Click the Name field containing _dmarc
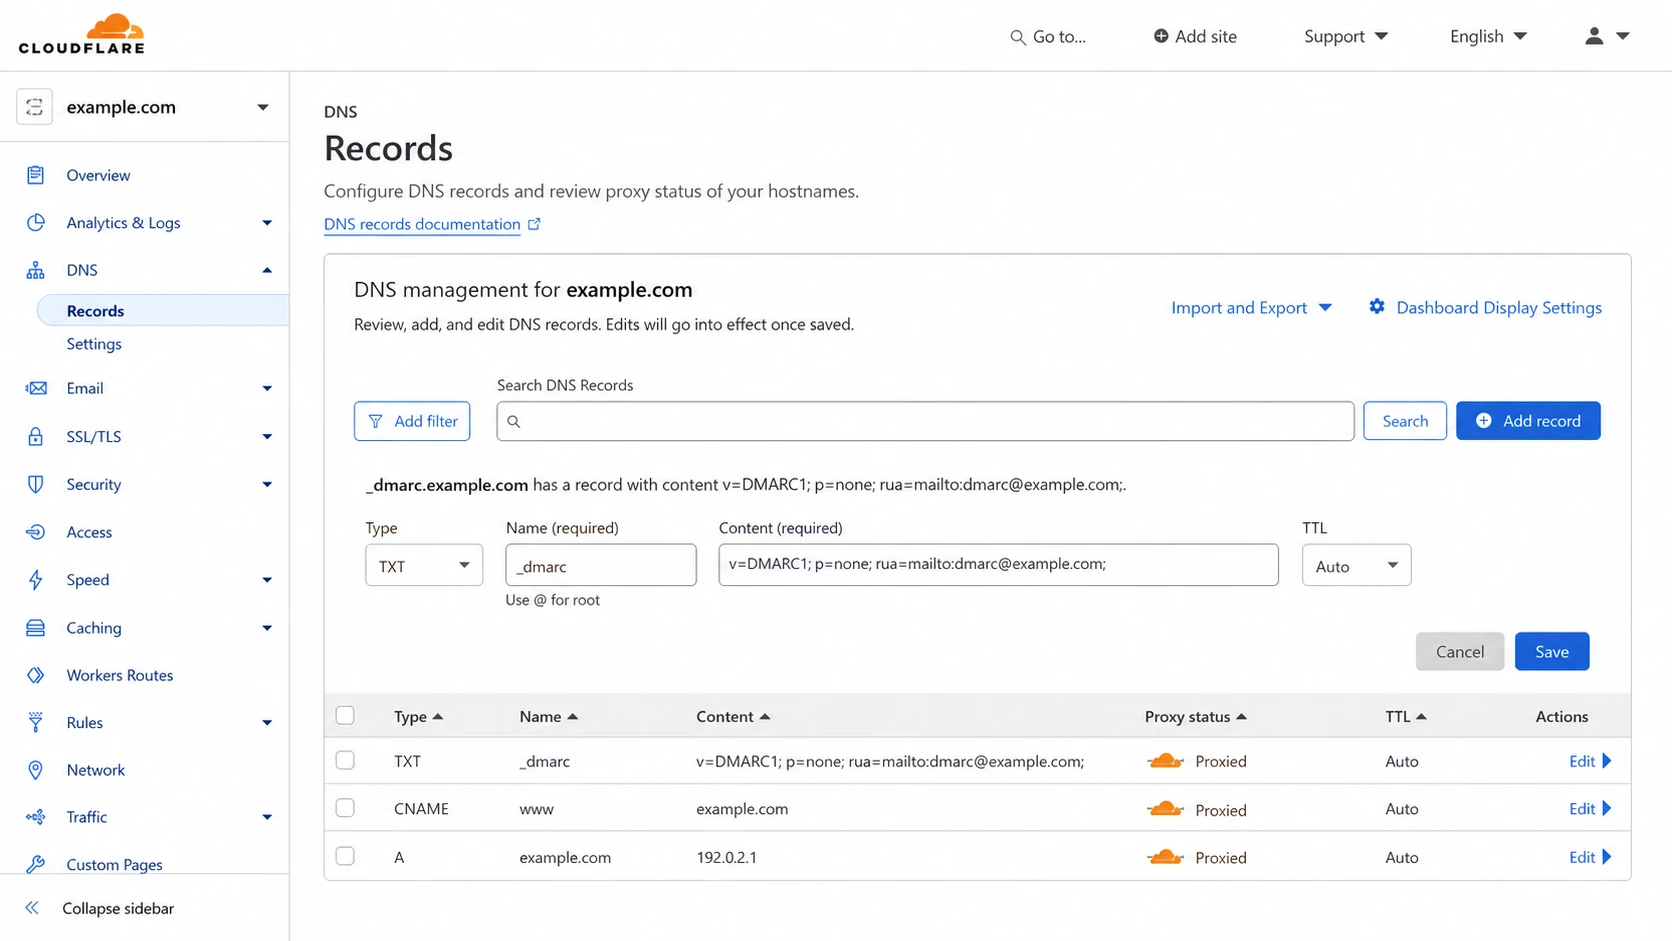 (x=601, y=565)
